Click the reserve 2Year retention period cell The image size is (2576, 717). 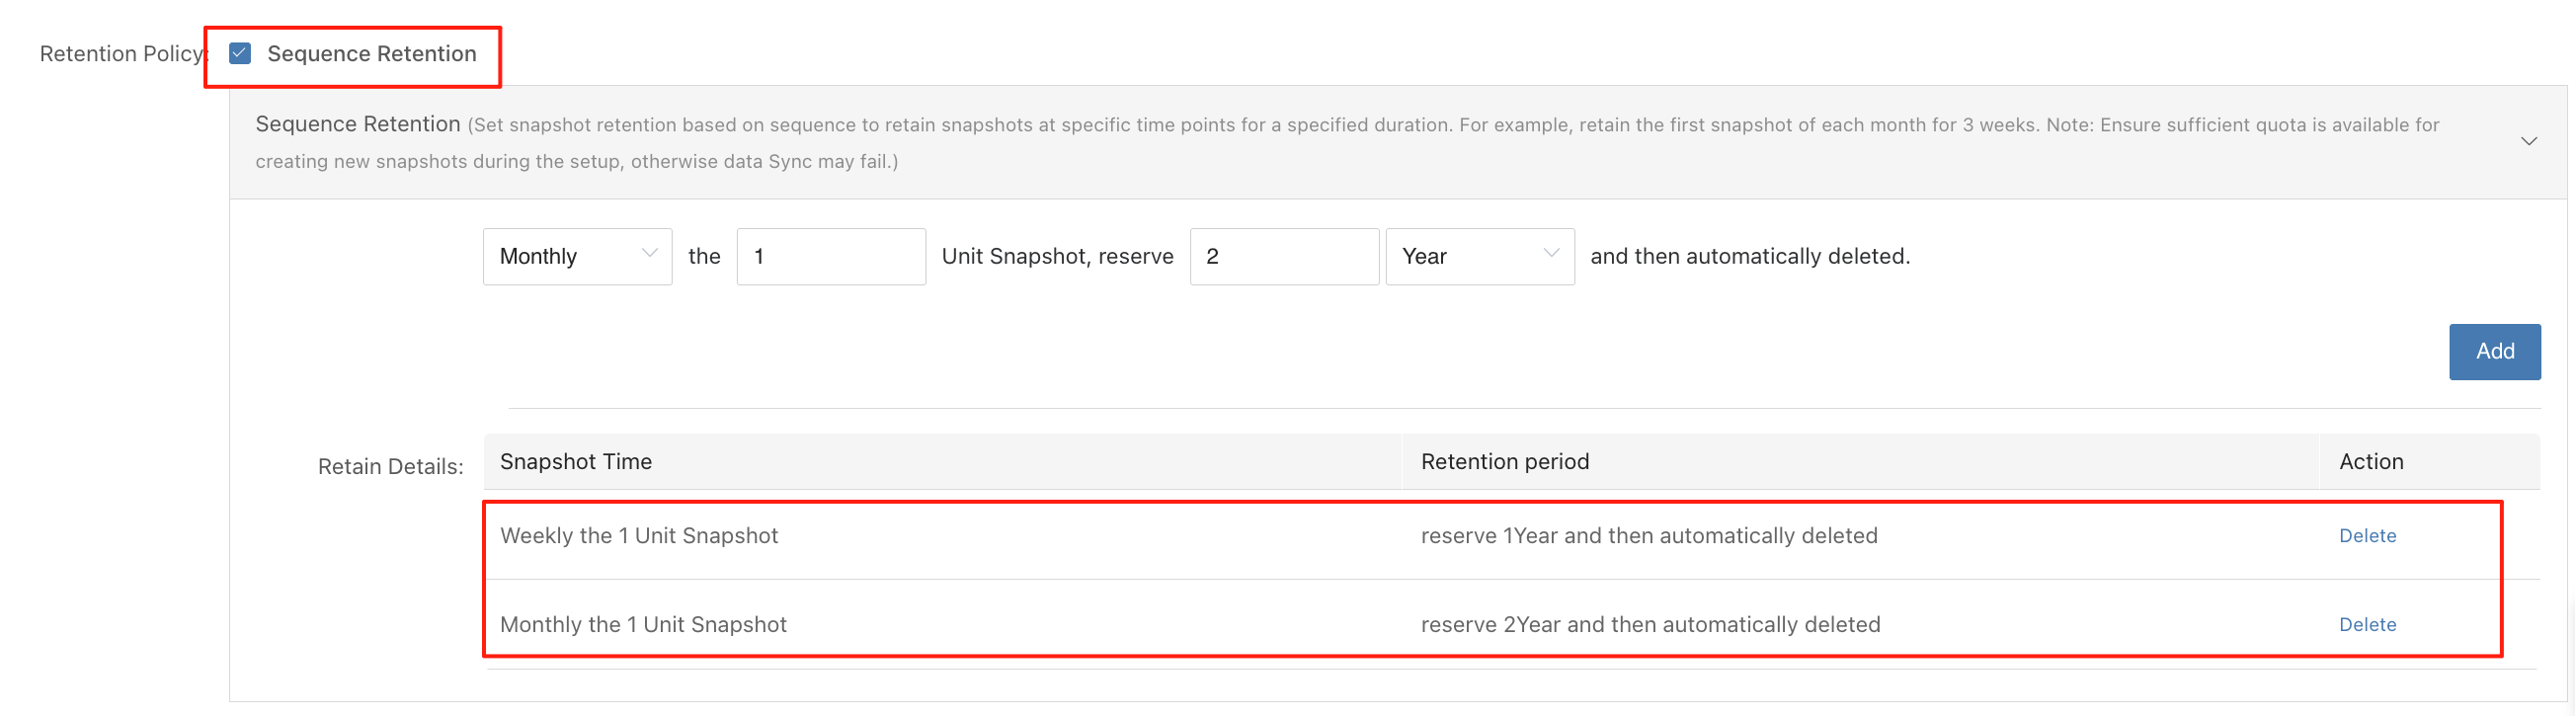(x=1650, y=625)
